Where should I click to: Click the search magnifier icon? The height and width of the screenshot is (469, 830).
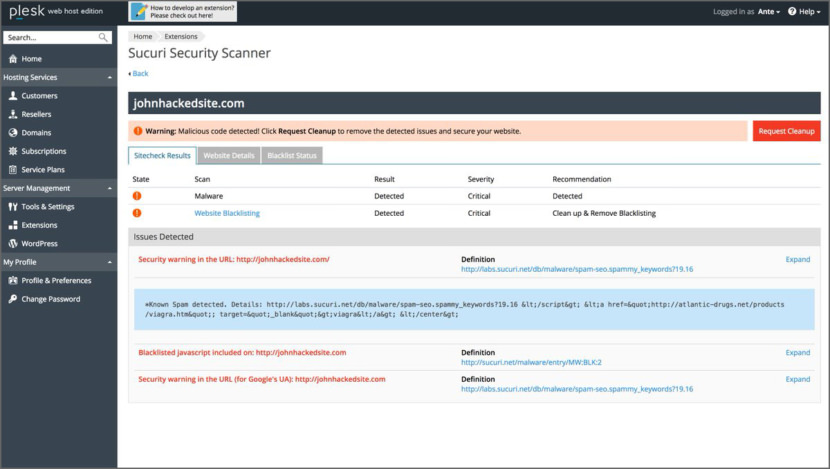pos(103,37)
